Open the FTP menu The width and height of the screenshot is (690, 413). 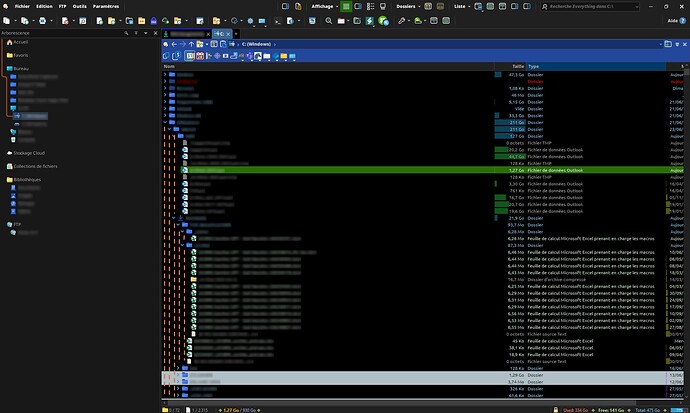(62, 6)
